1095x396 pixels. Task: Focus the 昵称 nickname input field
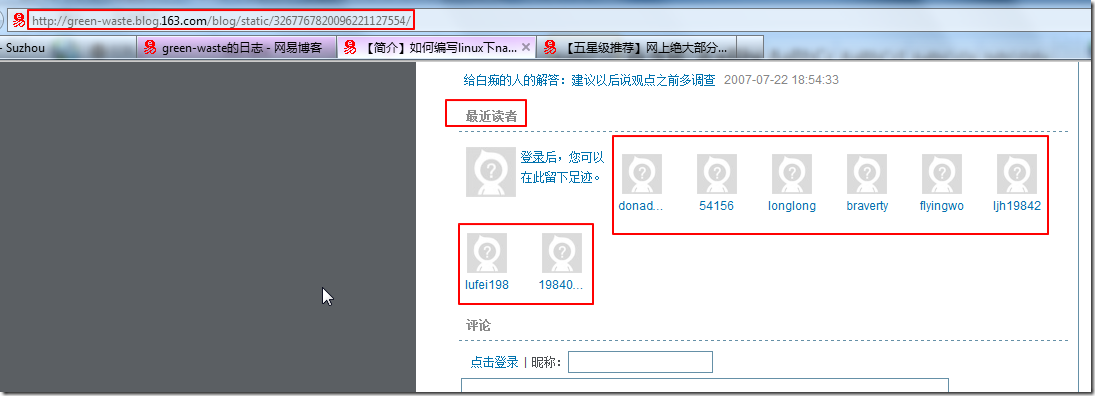pyautogui.click(x=640, y=362)
